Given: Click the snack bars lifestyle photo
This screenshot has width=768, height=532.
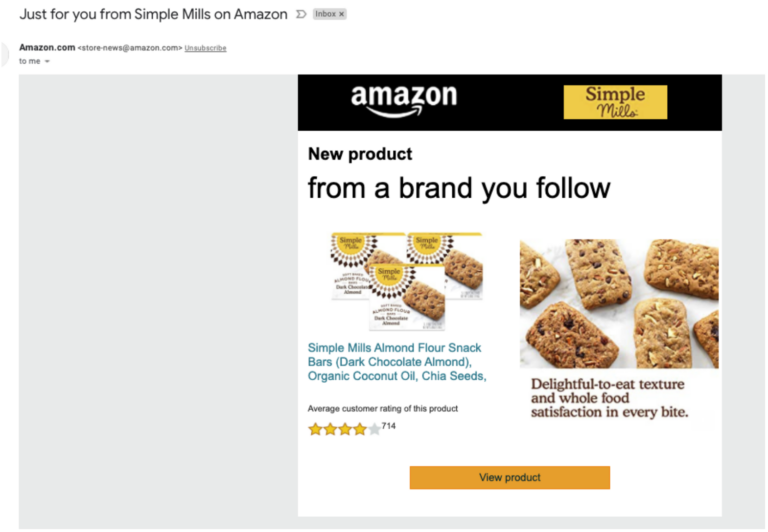Looking at the screenshot, I should tap(618, 304).
